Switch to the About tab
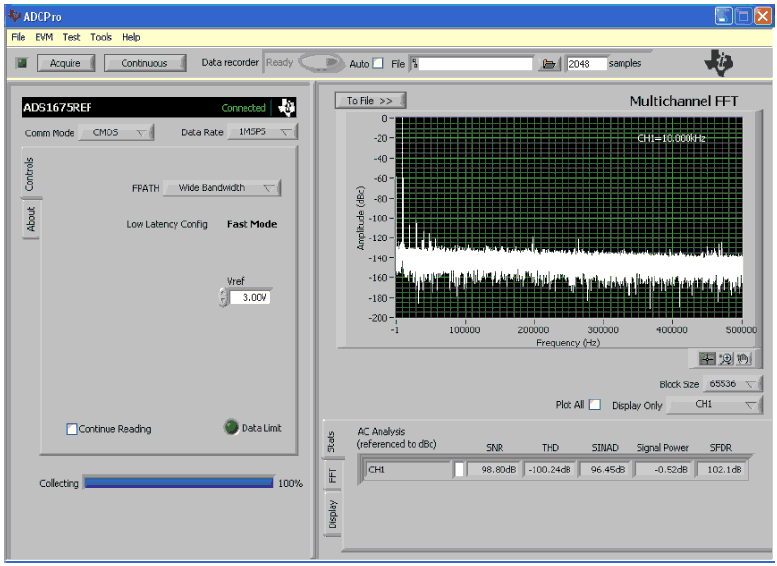Viewport: 777px width, 566px height. 31,219
